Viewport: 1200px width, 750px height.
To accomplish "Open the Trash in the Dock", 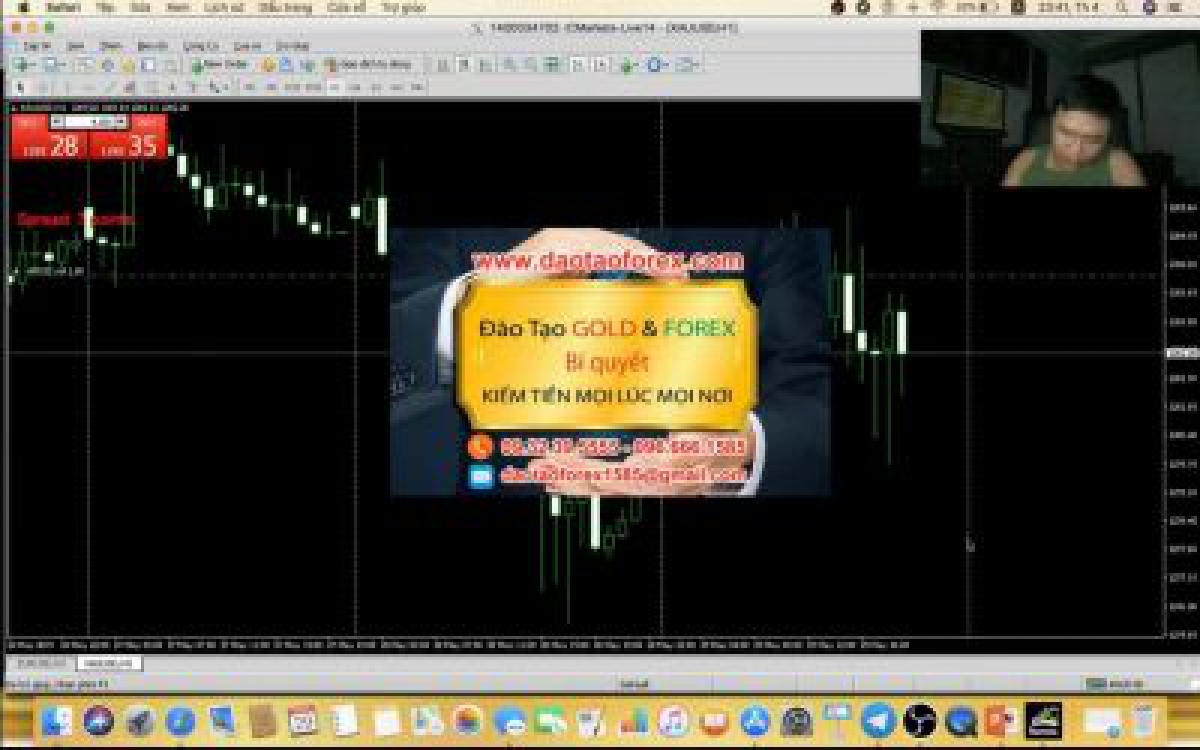I will coord(1144,720).
